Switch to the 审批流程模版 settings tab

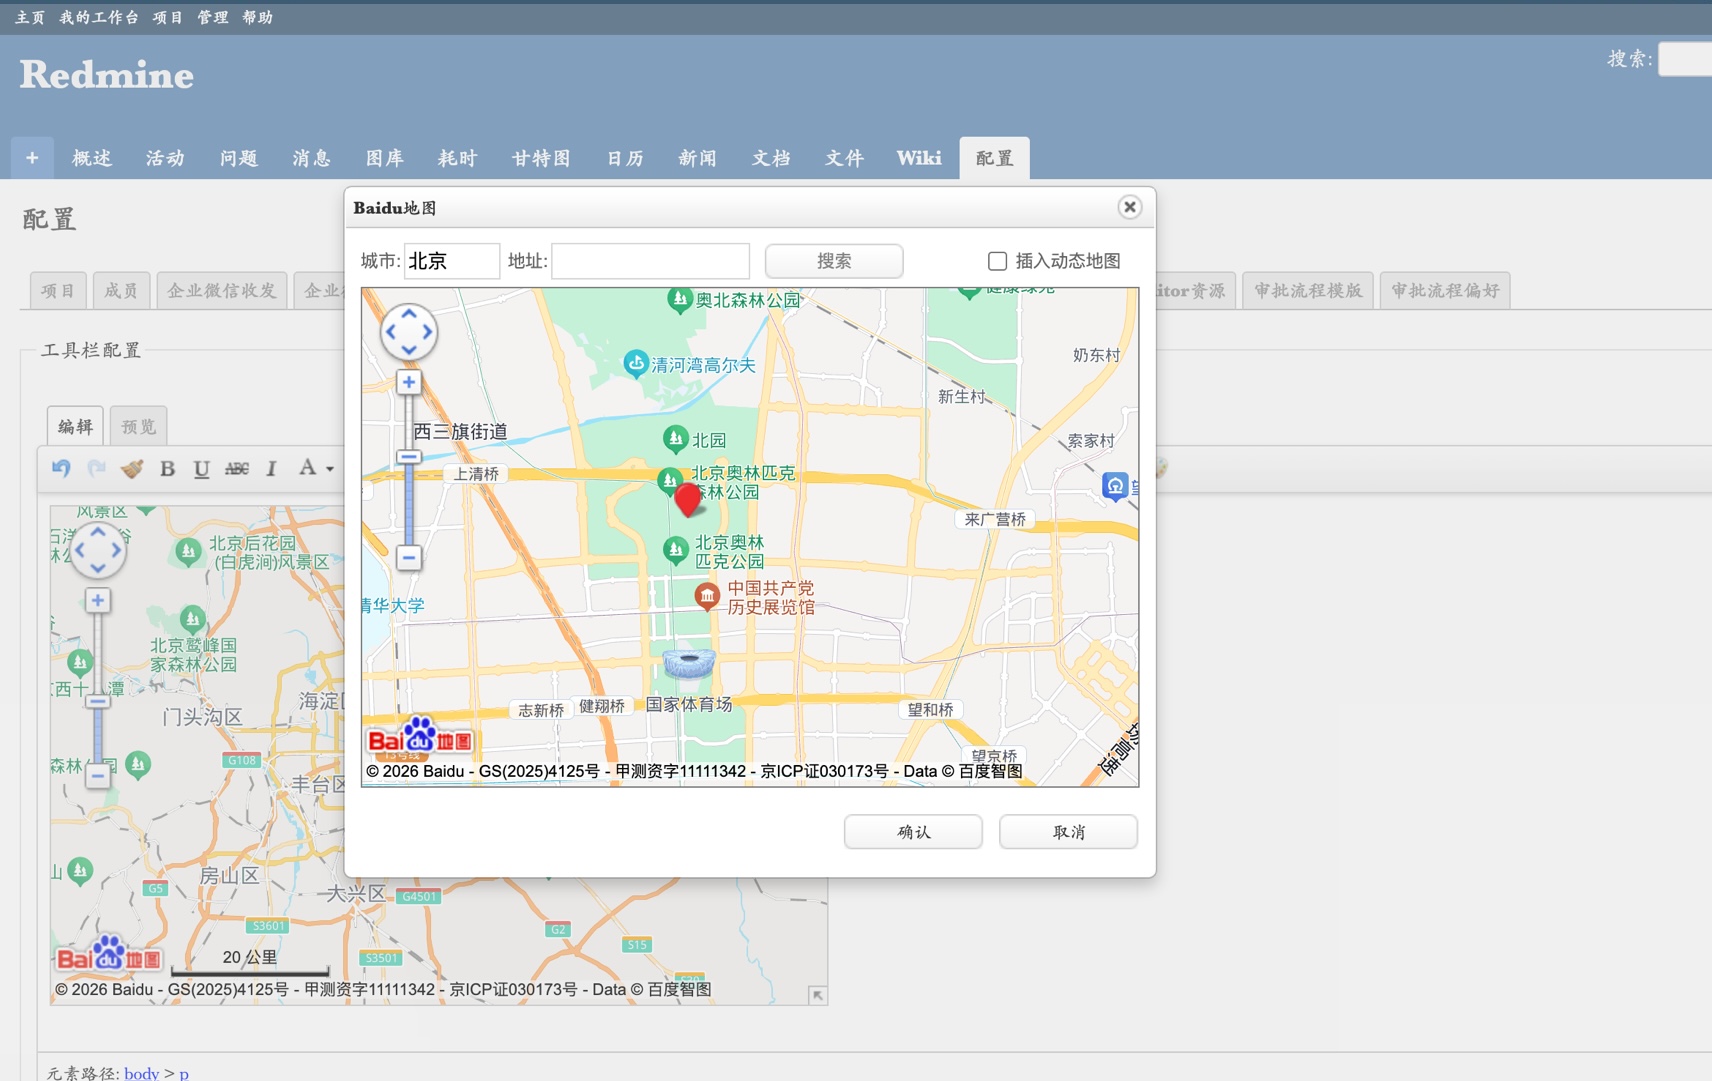[x=1308, y=290]
